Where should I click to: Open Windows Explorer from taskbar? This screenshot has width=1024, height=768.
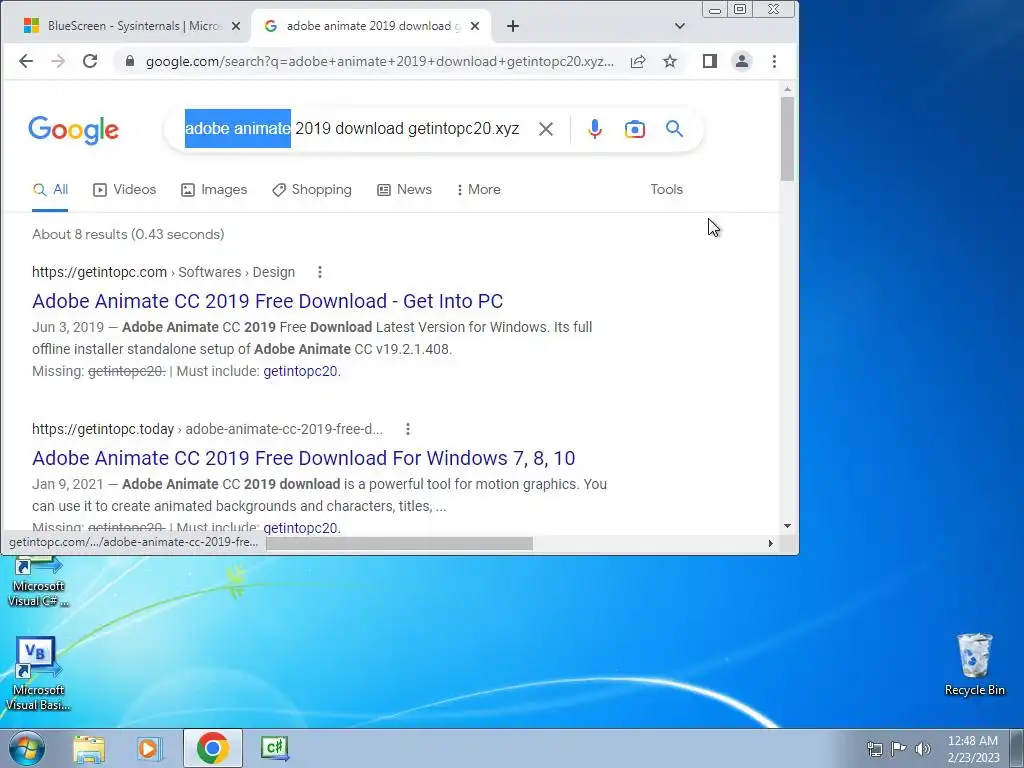(89, 748)
